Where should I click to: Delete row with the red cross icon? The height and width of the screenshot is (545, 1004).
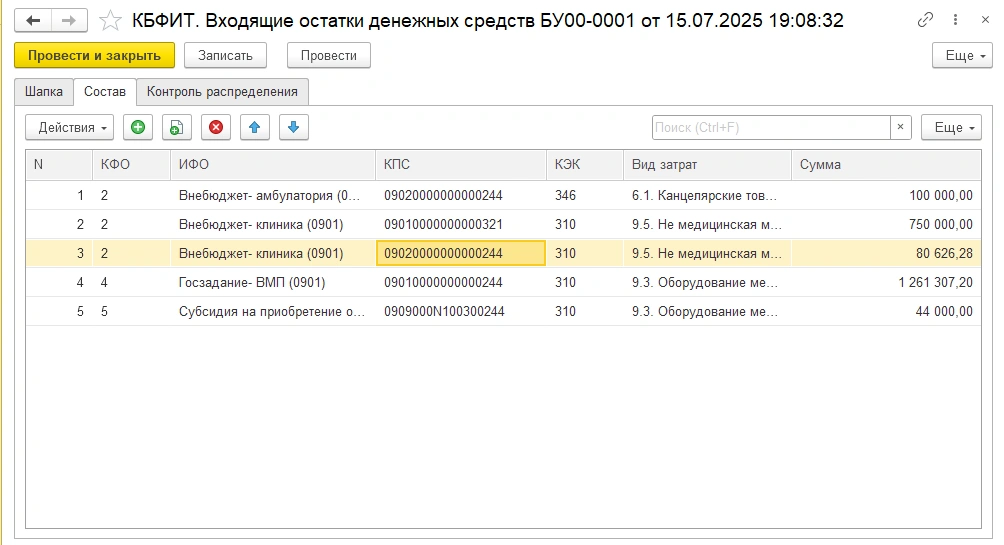click(216, 127)
